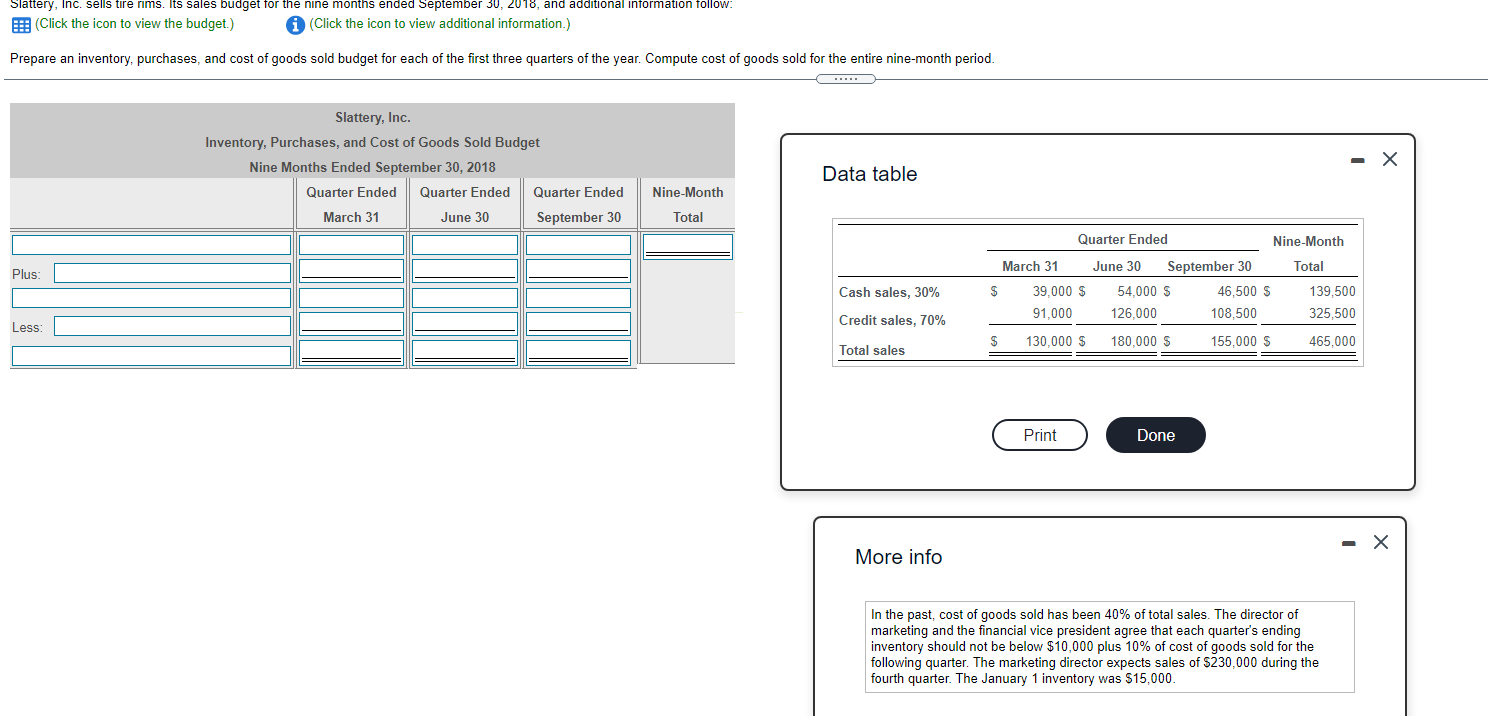1488x716 pixels.
Task: Select bottom row March 31 field
Action: 351,352
